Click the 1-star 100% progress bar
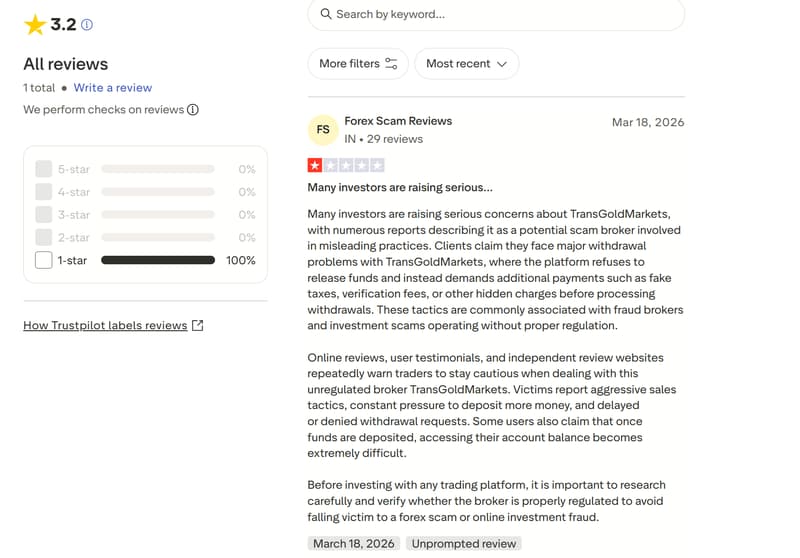The height and width of the screenshot is (558, 800). (158, 260)
